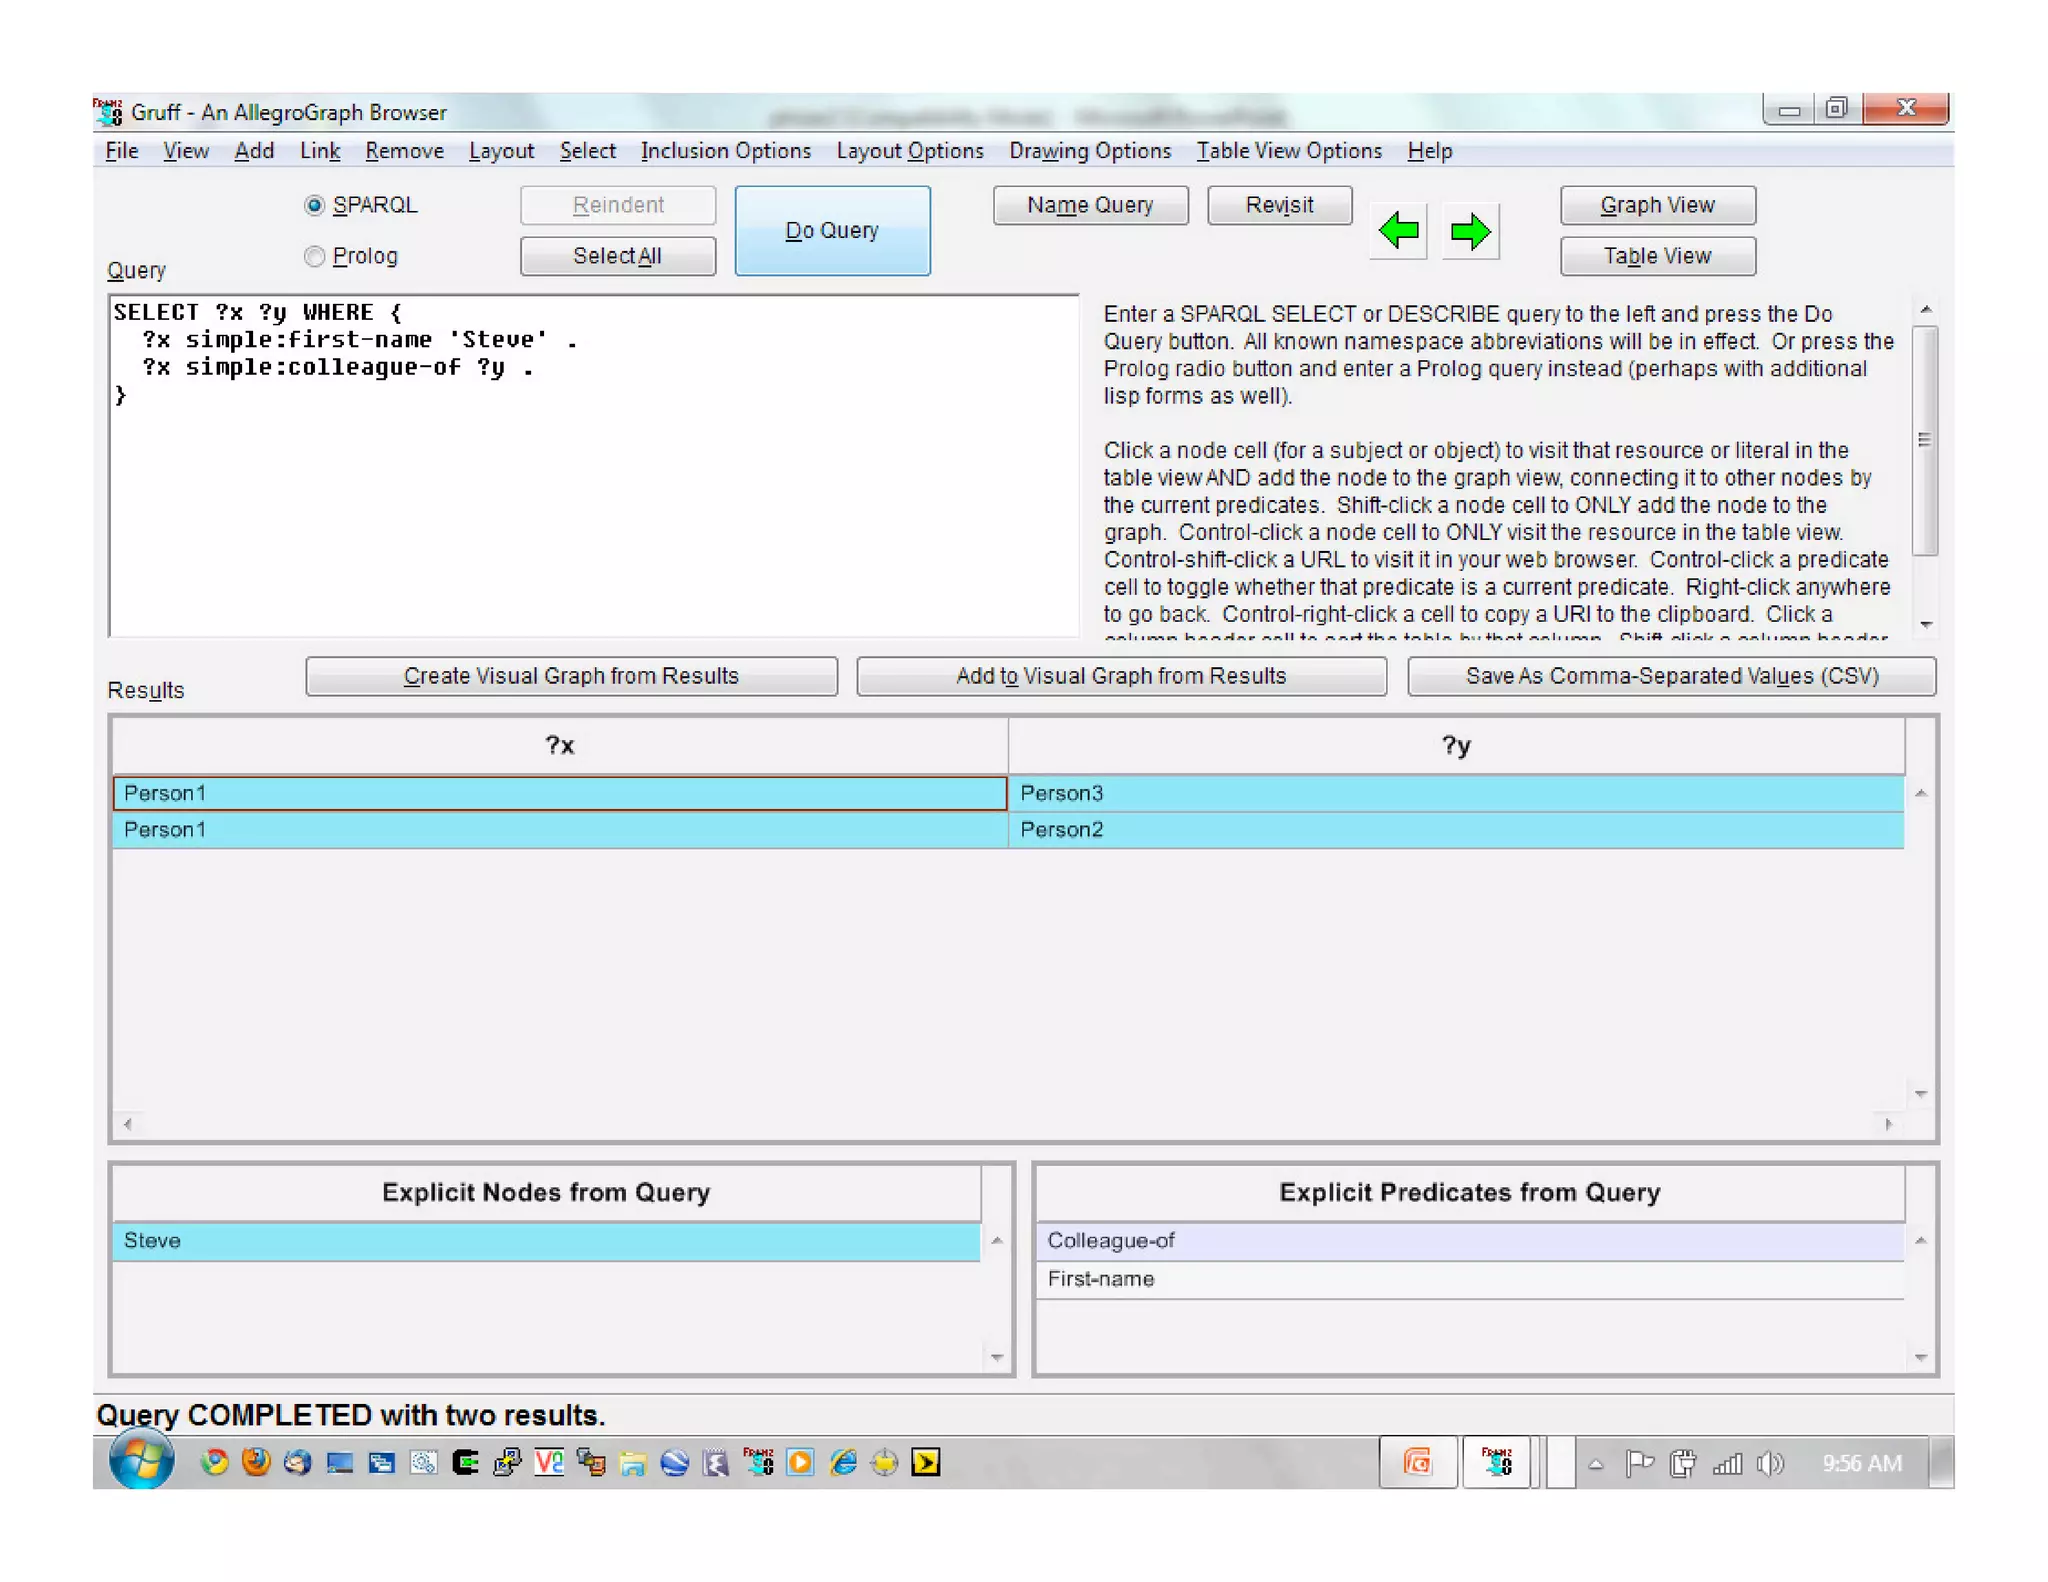Open Internet Explorer quick launch icon
Image resolution: width=2048 pixels, height=1582 pixels.
[x=843, y=1463]
